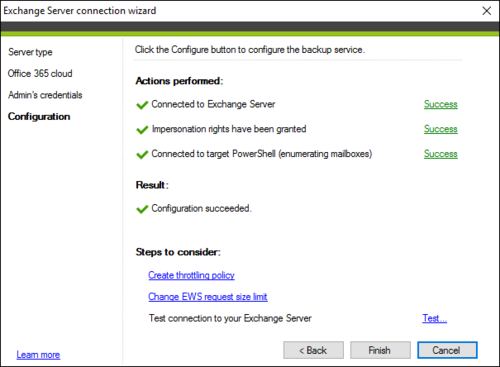View Success details for target PowerShell connection
Image resolution: width=500 pixels, height=367 pixels.
pos(441,154)
